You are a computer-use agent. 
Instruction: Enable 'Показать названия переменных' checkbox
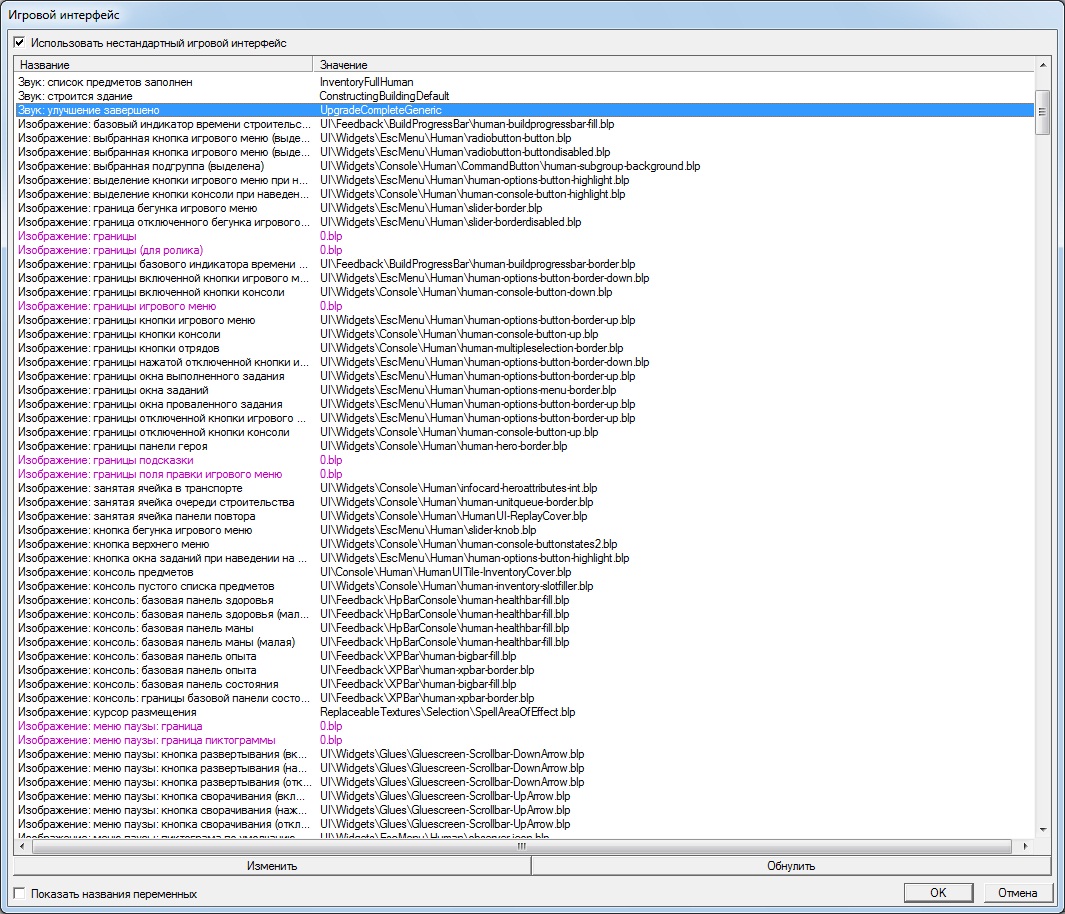(20, 894)
